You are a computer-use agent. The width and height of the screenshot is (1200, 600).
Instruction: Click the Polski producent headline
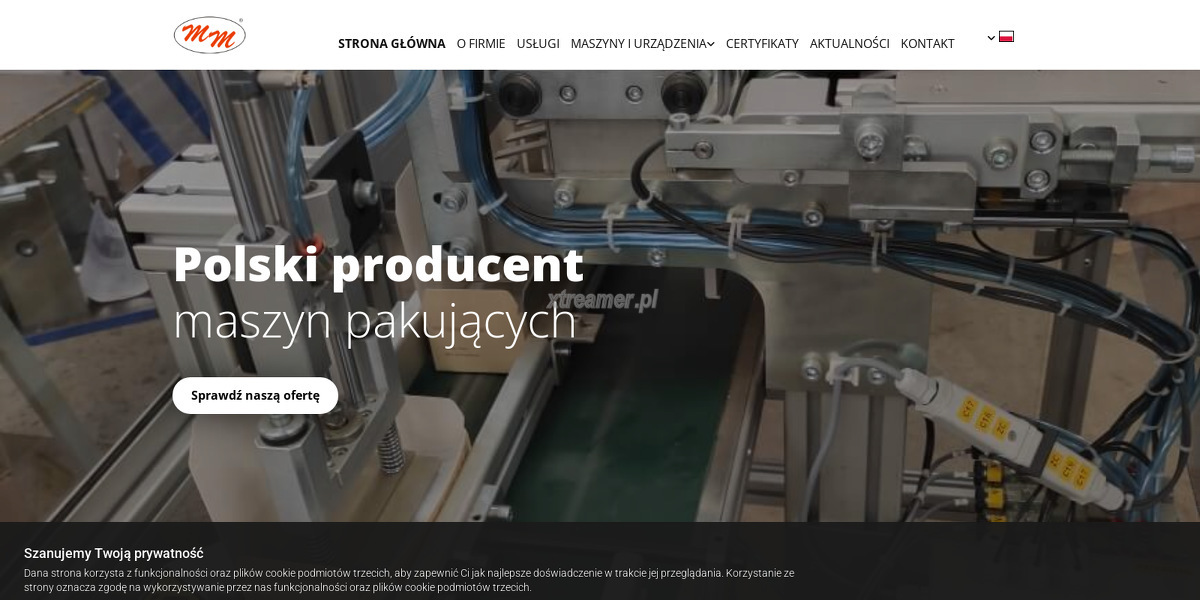378,265
